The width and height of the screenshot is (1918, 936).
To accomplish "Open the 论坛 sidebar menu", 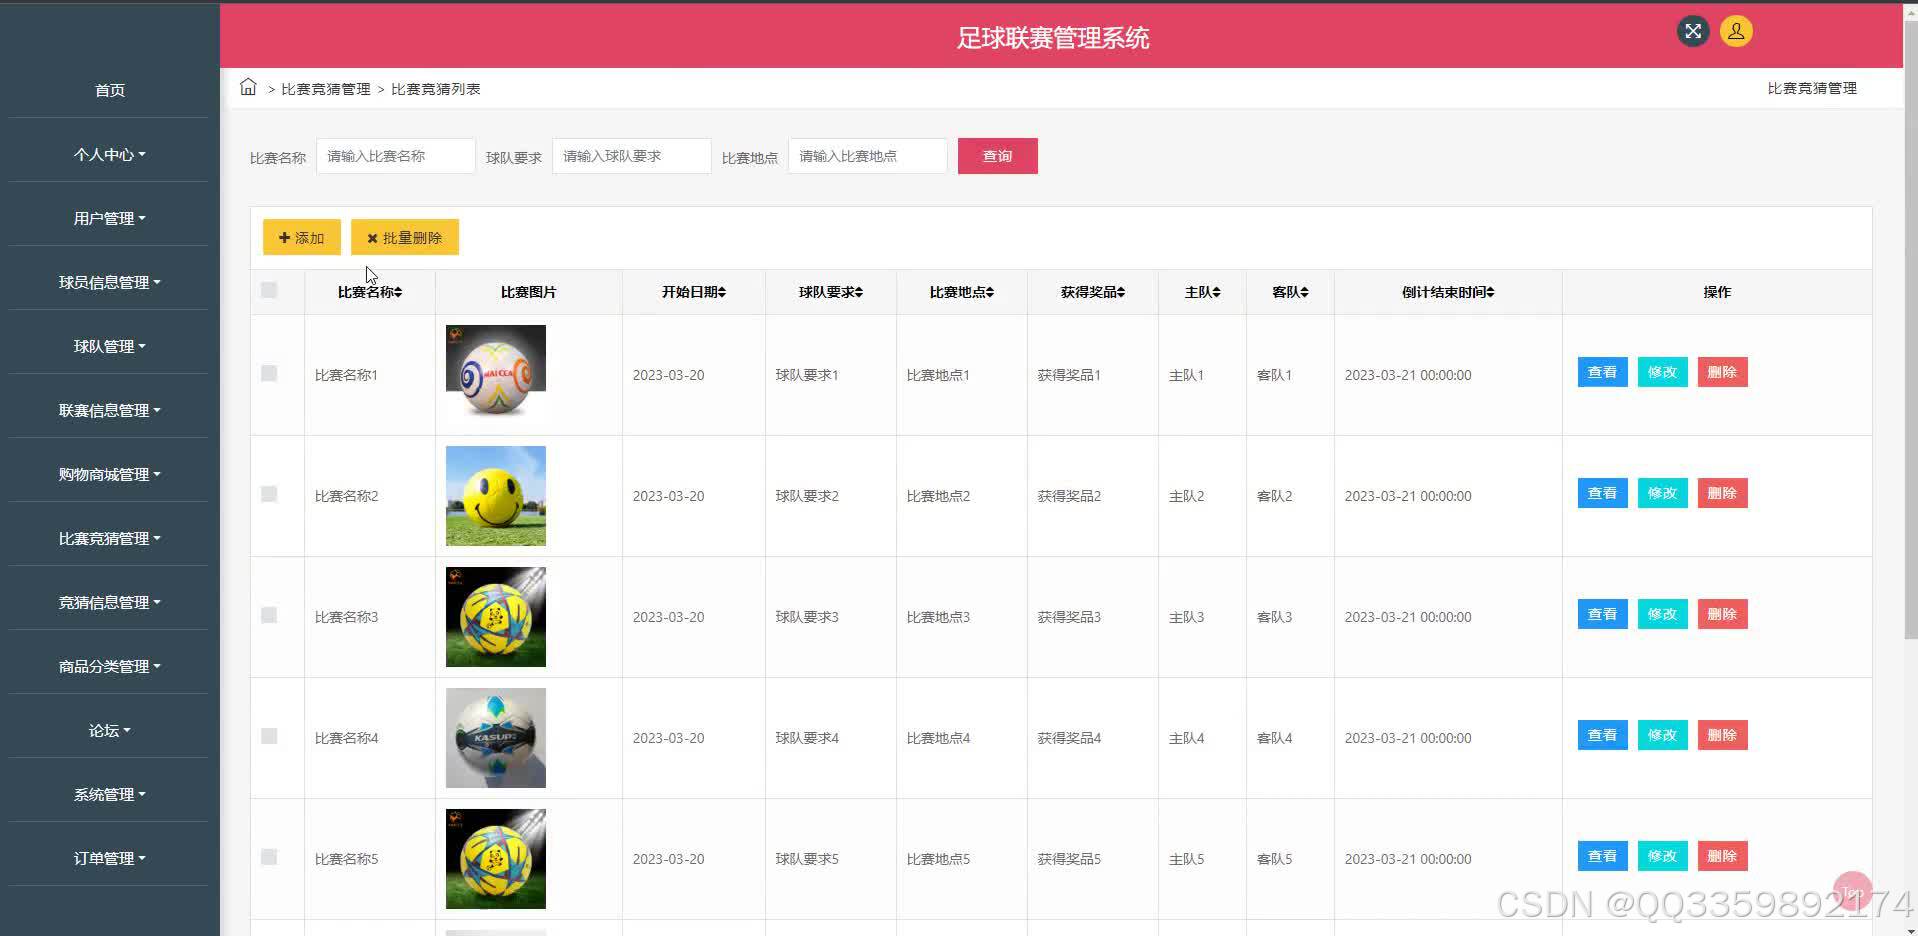I will 109,730.
